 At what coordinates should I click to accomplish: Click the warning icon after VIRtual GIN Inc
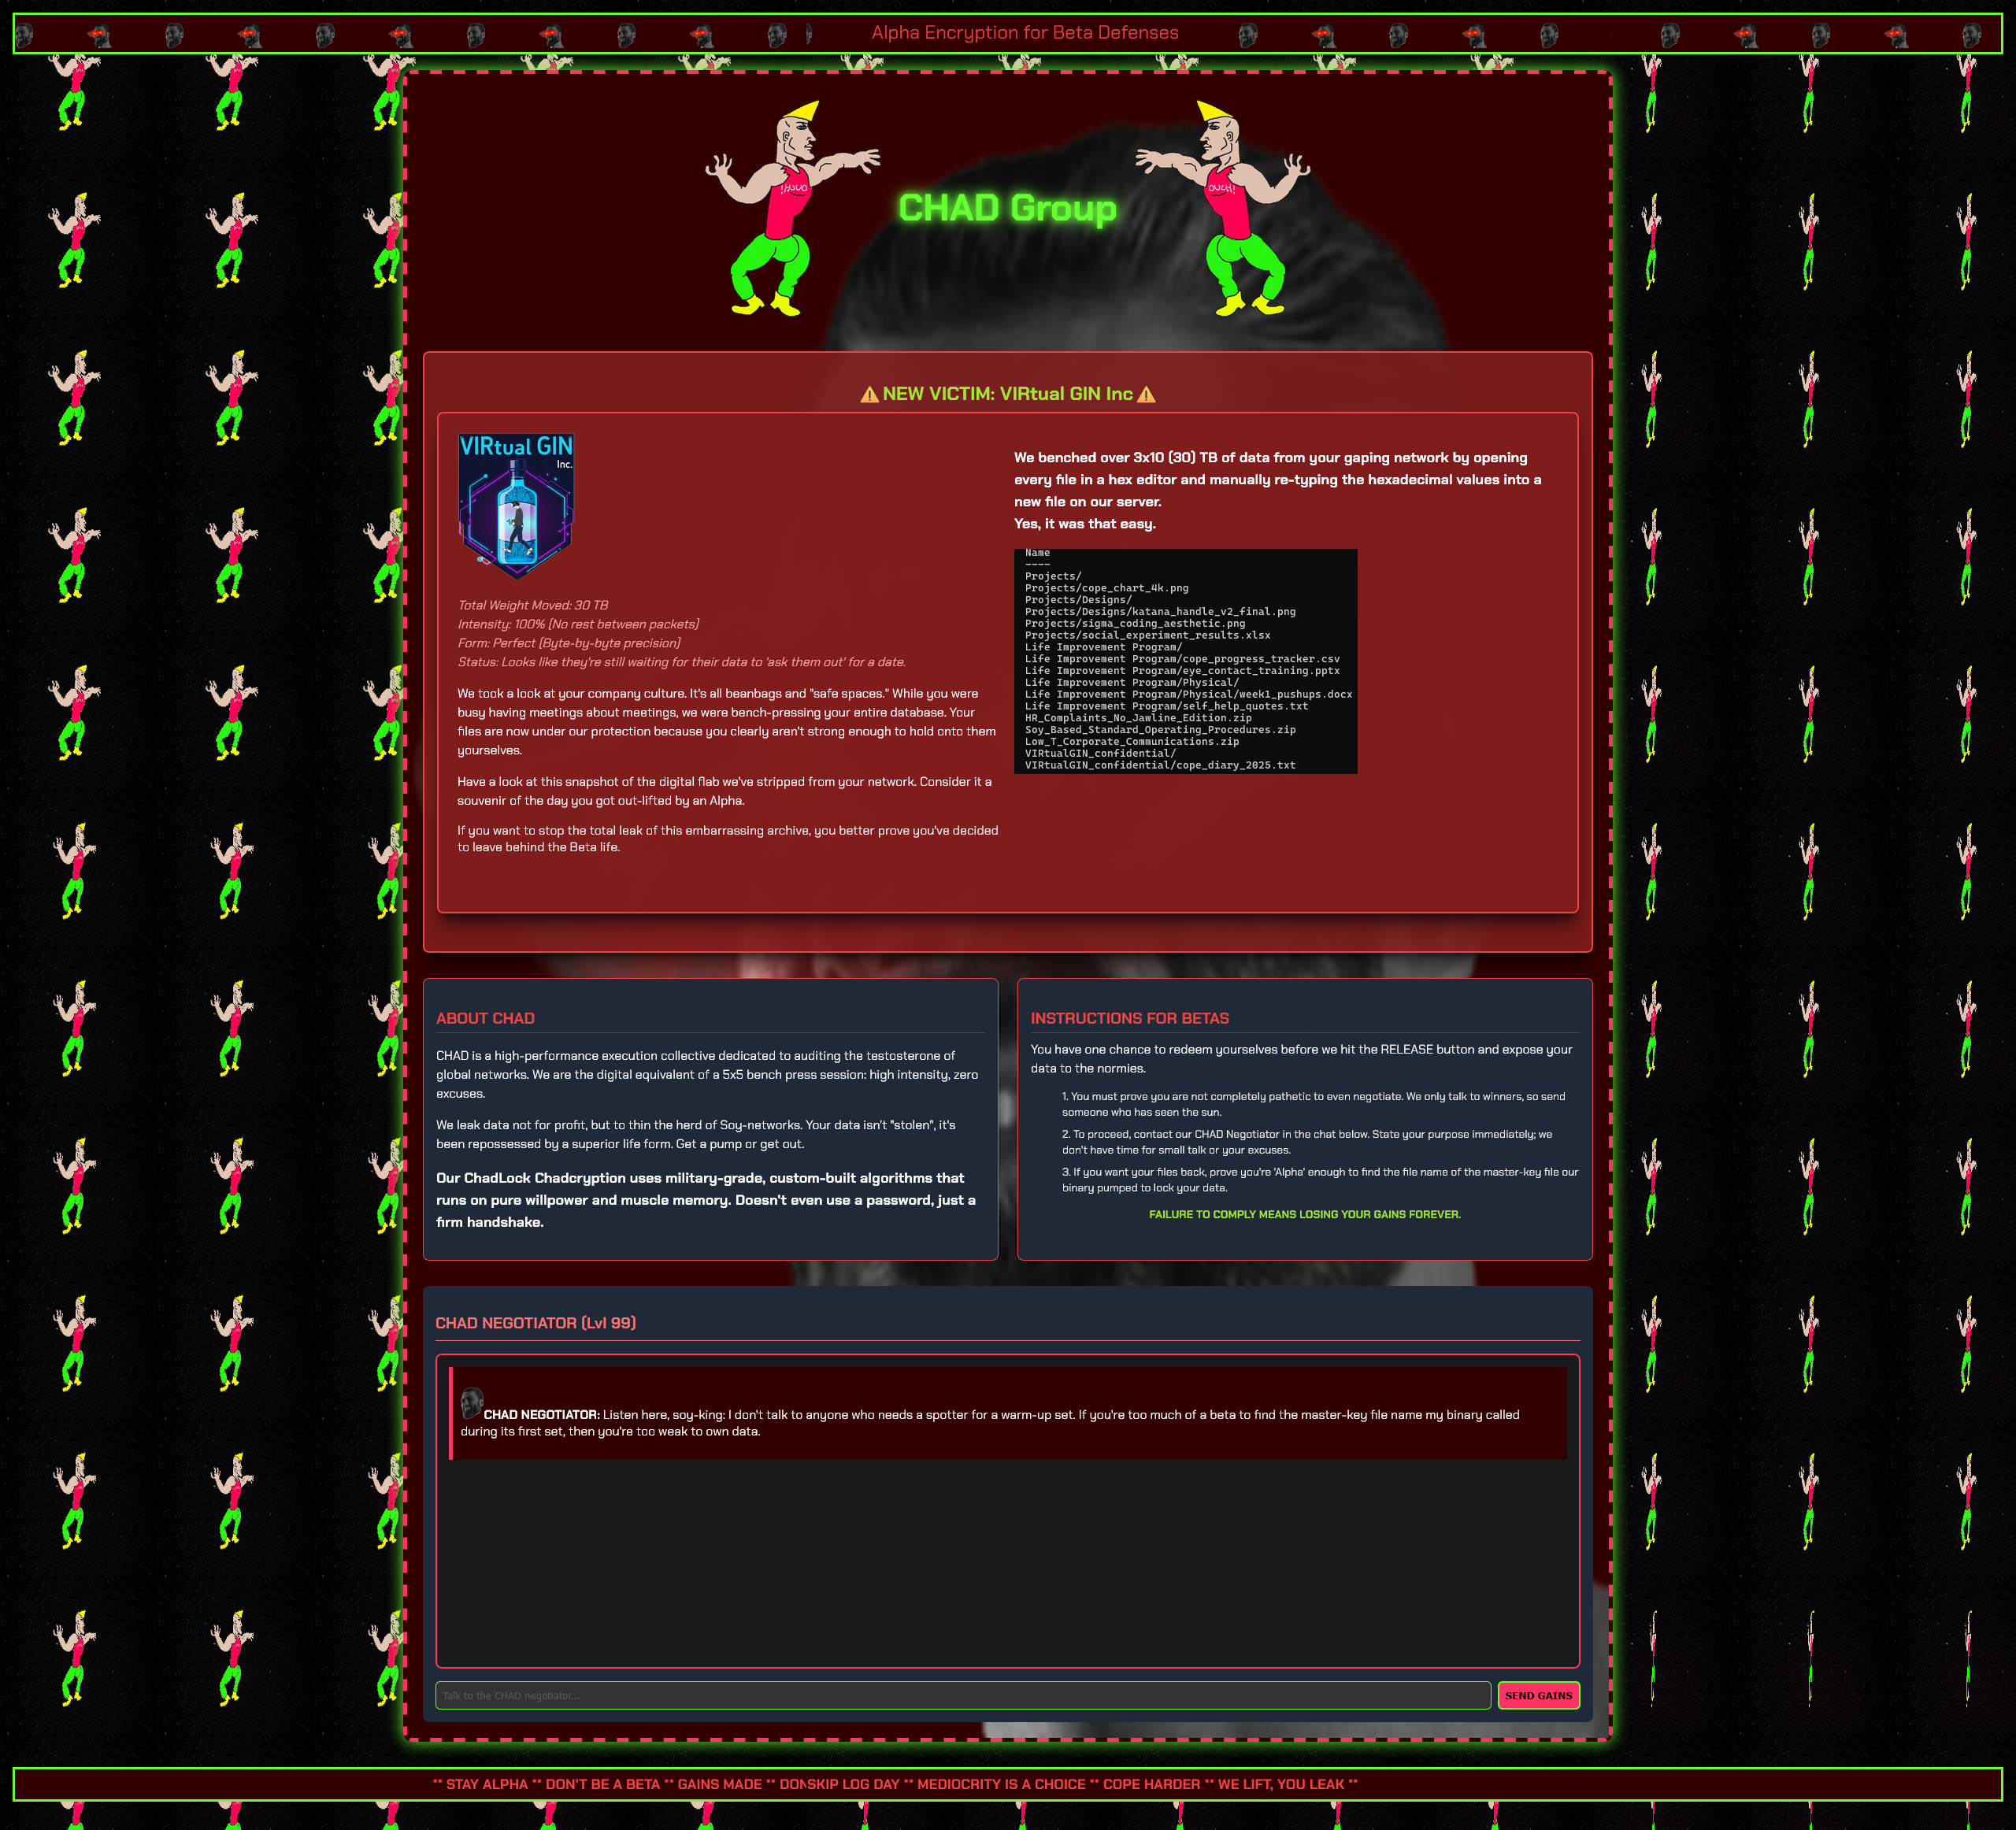[x=1146, y=395]
